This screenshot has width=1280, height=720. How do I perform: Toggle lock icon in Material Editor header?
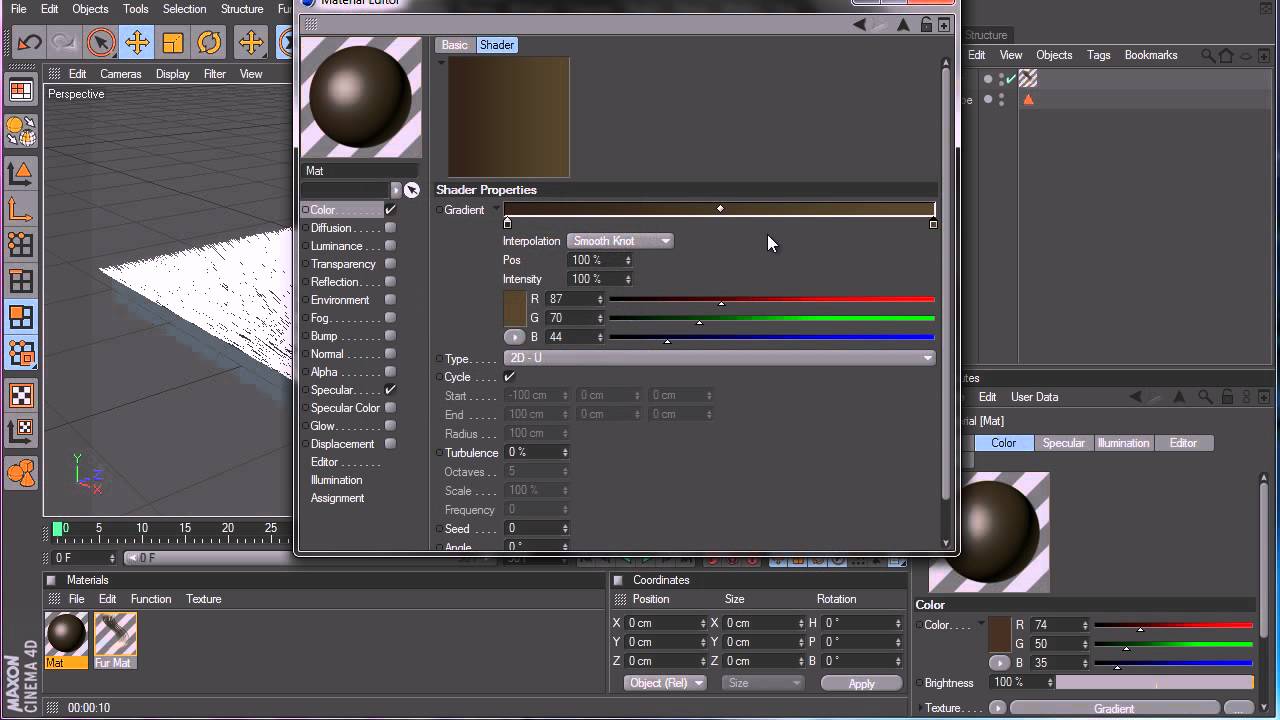pyautogui.click(x=926, y=25)
